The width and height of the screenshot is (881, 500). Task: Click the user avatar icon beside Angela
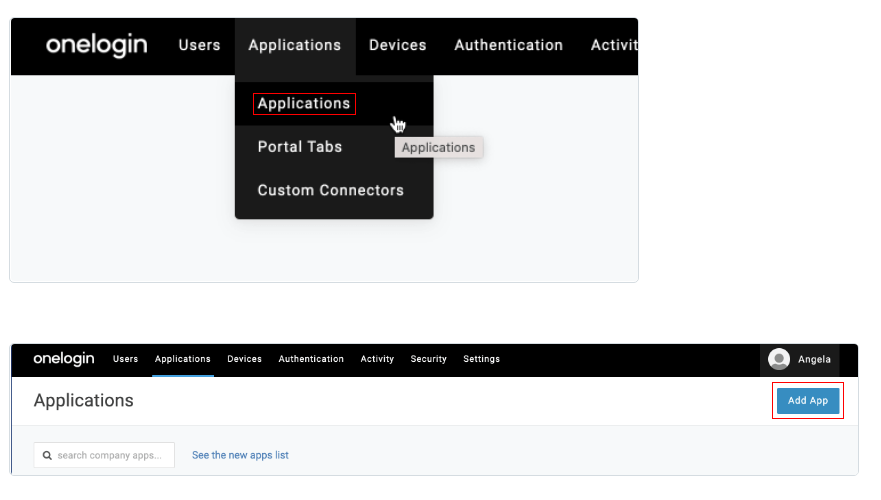click(779, 359)
